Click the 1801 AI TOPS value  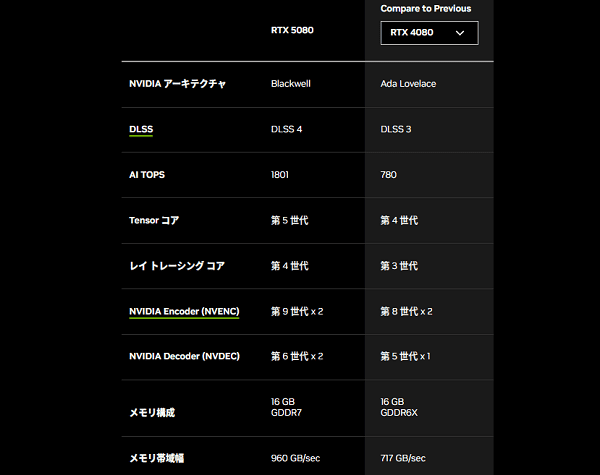[280, 175]
